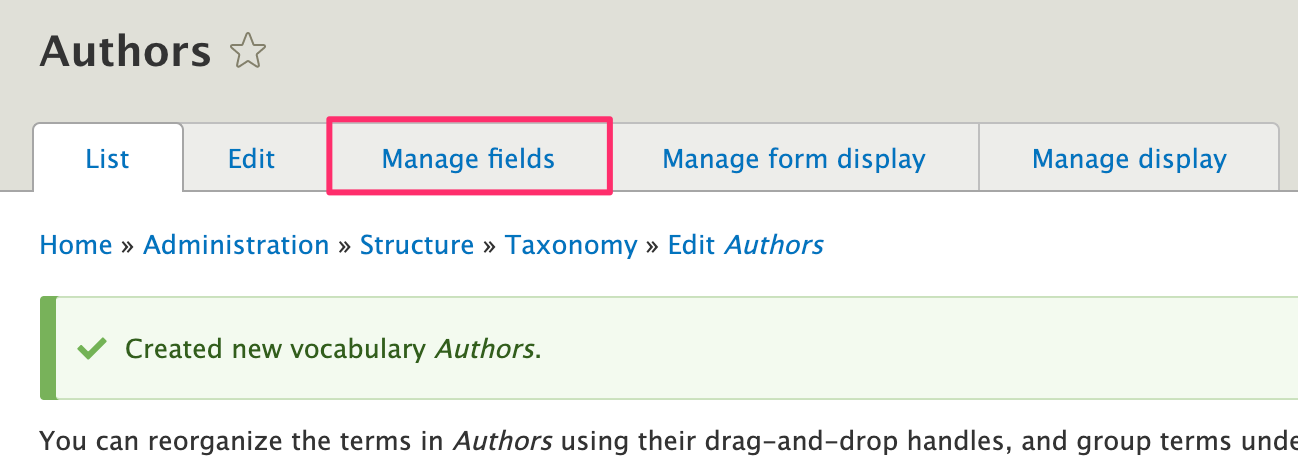Open the Structure breadcrumb link
Image resolution: width=1298 pixels, height=458 pixels.
click(x=417, y=245)
